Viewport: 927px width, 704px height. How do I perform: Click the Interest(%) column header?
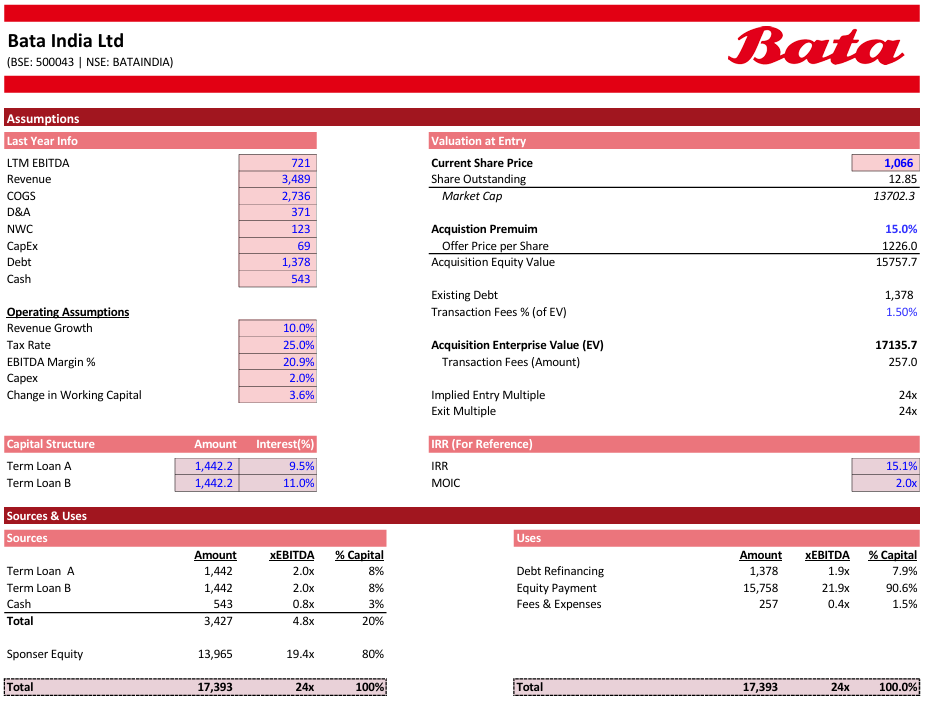tap(285, 444)
